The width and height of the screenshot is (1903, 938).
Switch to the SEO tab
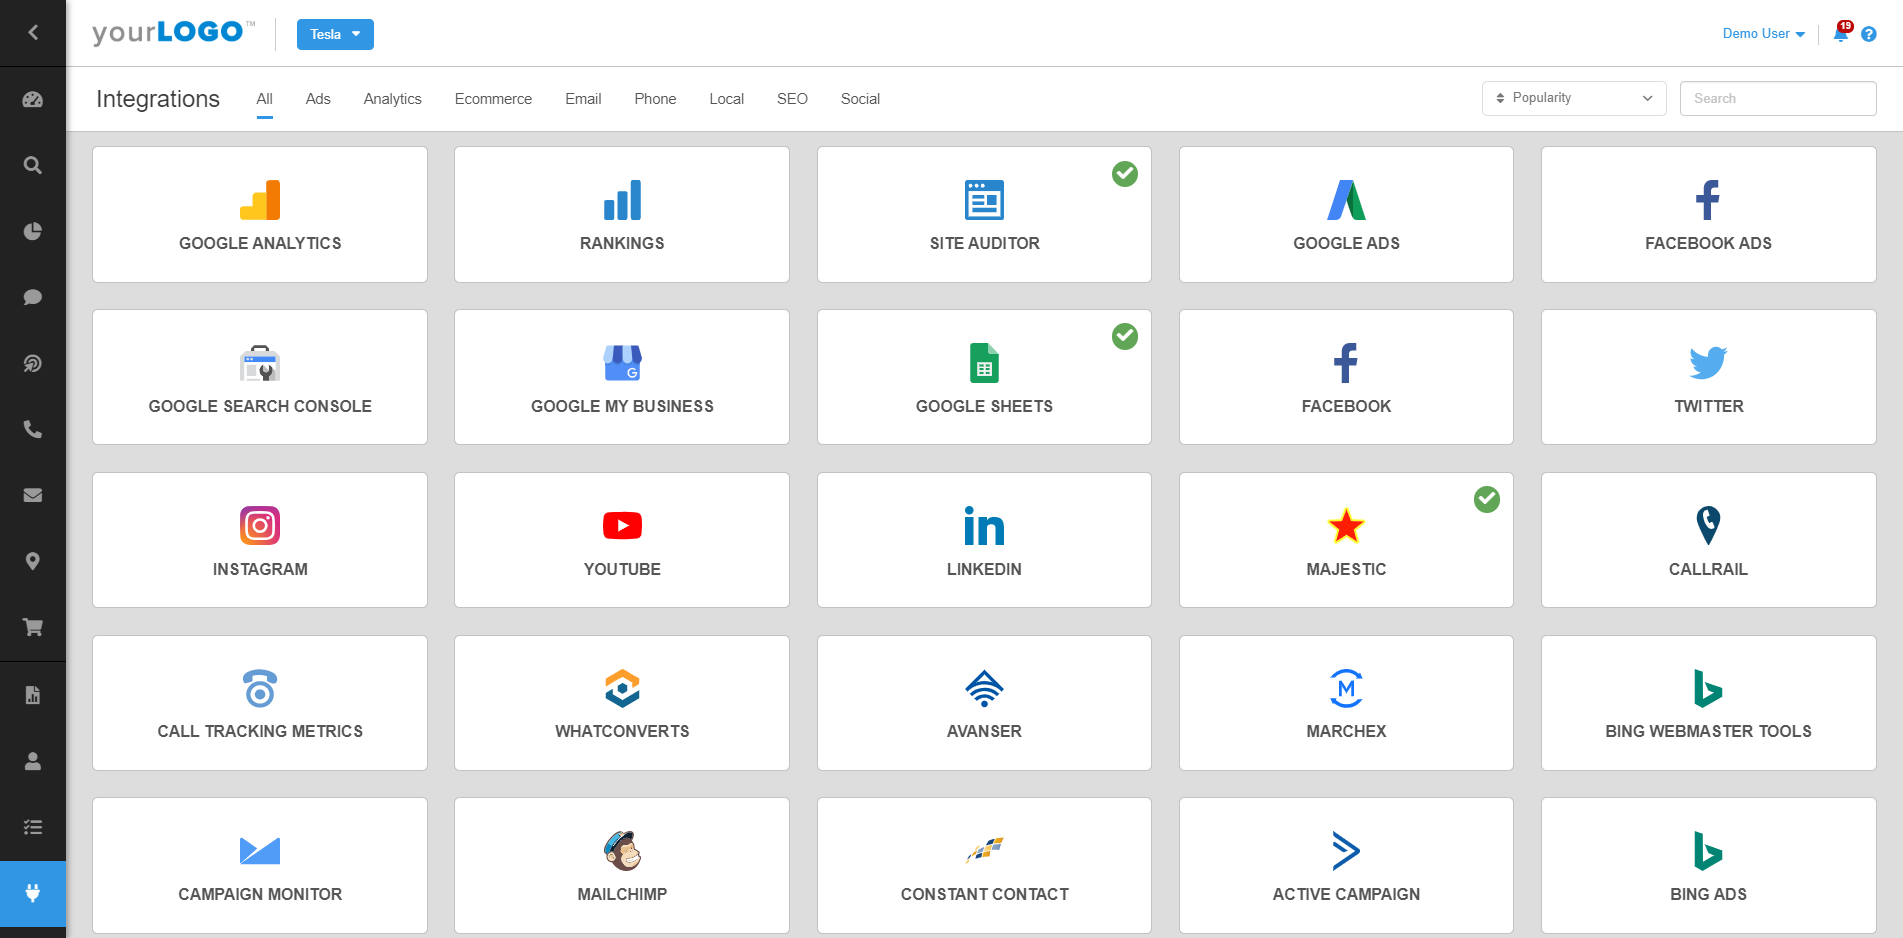pyautogui.click(x=792, y=99)
